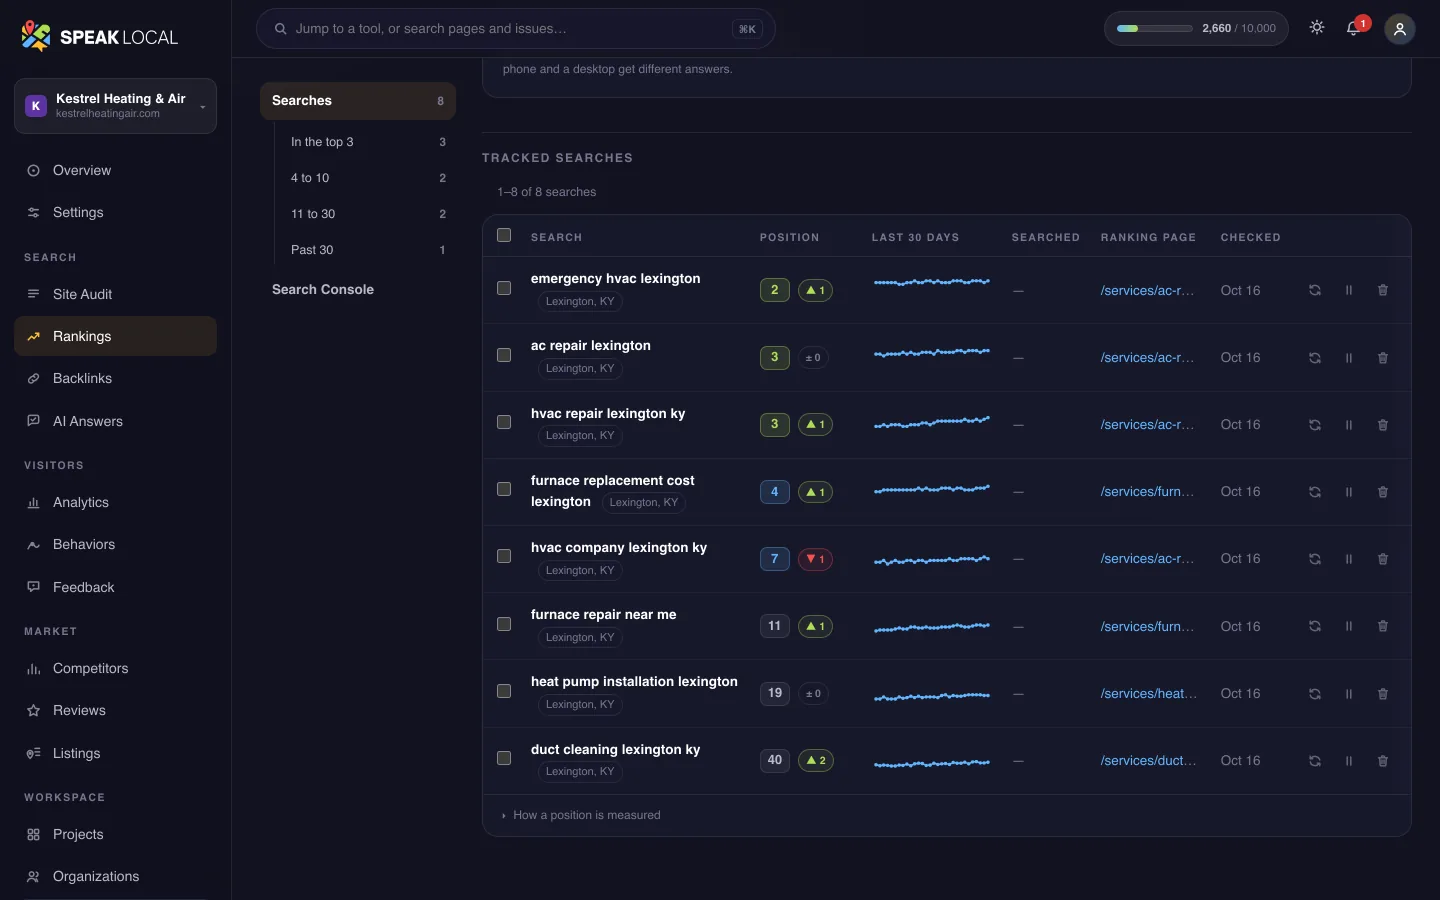Pause the duct cleaning lexington ky search
Image resolution: width=1440 pixels, height=900 pixels.
tap(1349, 760)
